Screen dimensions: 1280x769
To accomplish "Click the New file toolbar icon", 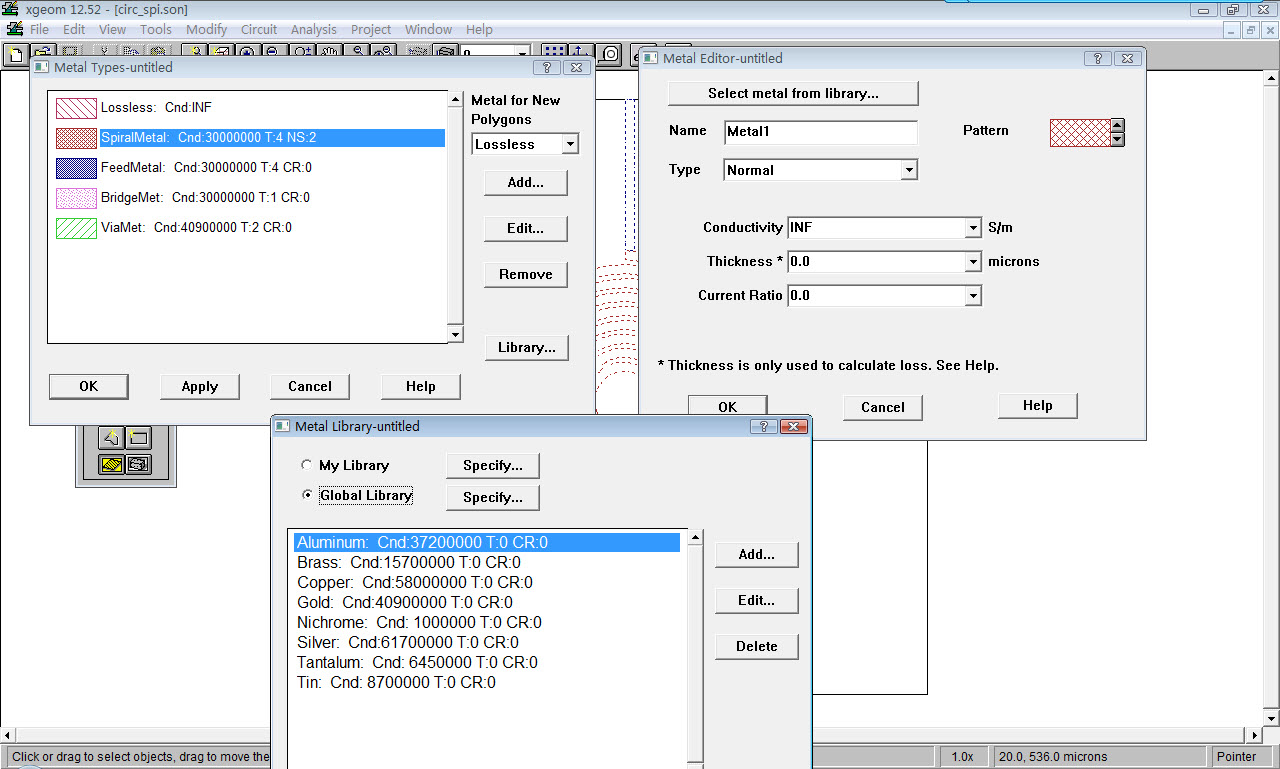I will point(16,53).
